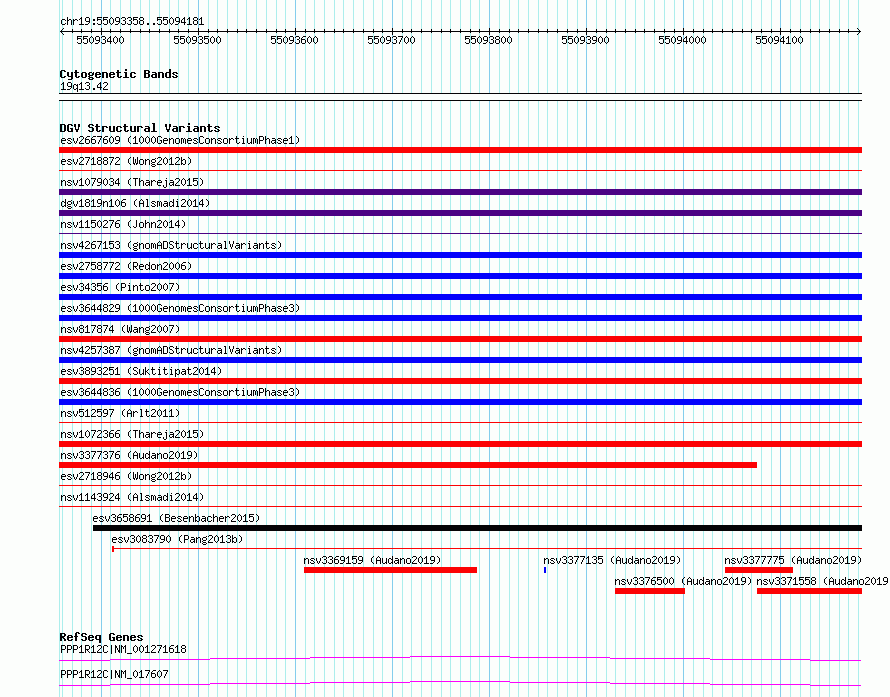Click the magenta PPP1R12C|NM_001271618 transcript line
Image resolution: width=890 pixels, height=697 pixels.
(460, 658)
